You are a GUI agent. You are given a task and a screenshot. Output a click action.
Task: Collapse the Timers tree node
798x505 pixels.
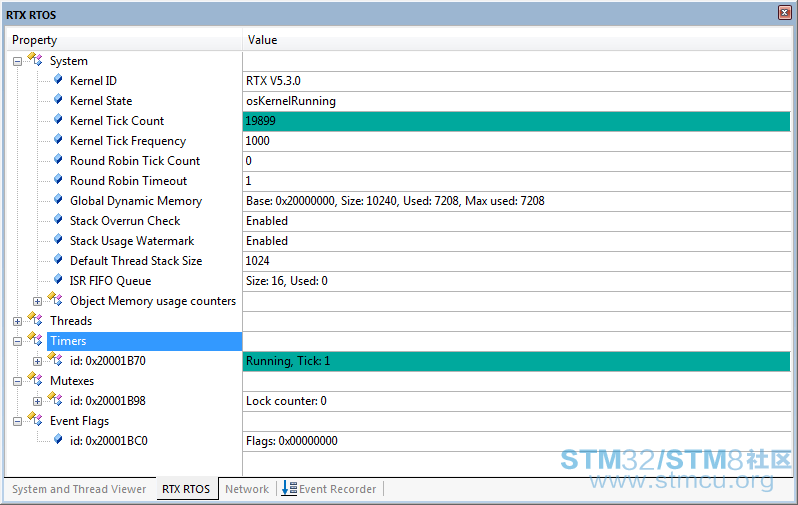(17, 341)
